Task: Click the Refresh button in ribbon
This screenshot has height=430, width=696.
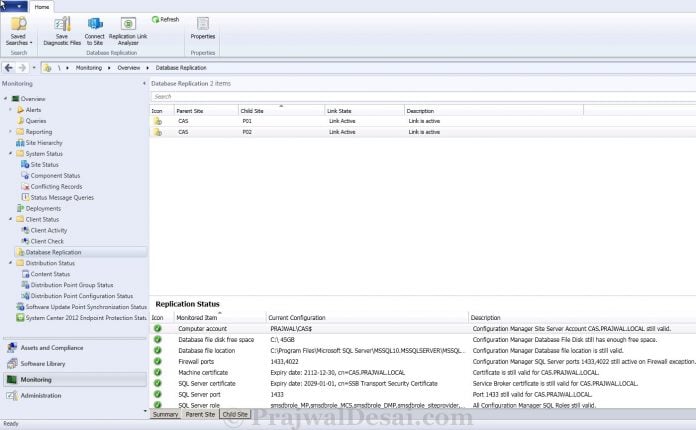Action: click(165, 20)
